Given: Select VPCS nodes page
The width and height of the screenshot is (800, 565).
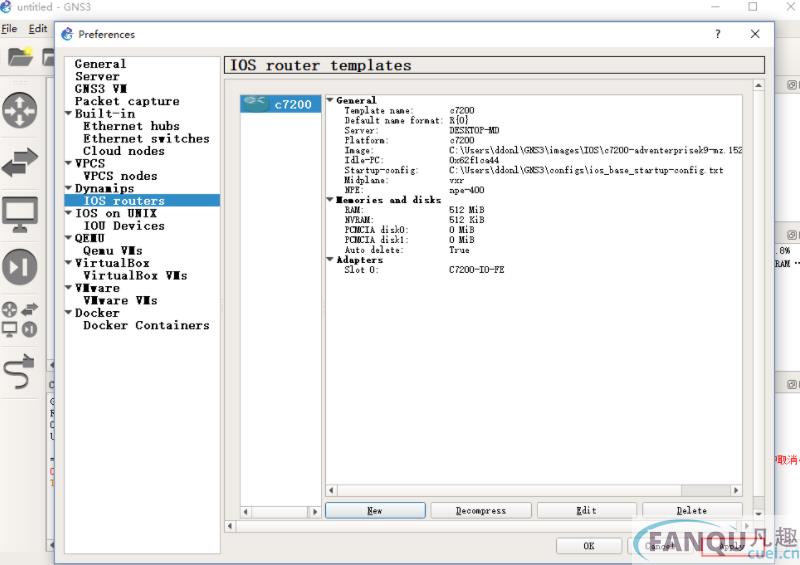Looking at the screenshot, I should tap(120, 176).
